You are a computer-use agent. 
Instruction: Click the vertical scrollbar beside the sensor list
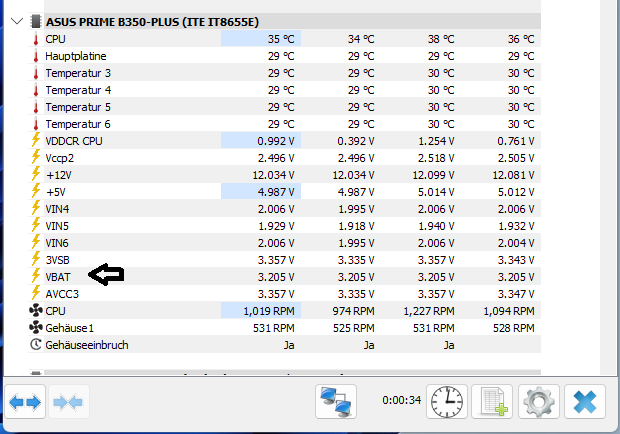point(608,187)
